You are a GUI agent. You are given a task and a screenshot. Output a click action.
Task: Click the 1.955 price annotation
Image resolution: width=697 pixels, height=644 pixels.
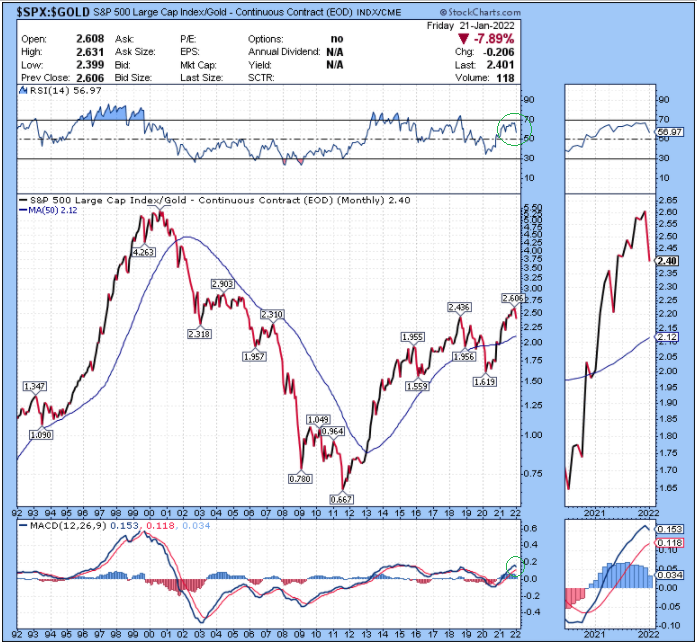[x=412, y=337]
